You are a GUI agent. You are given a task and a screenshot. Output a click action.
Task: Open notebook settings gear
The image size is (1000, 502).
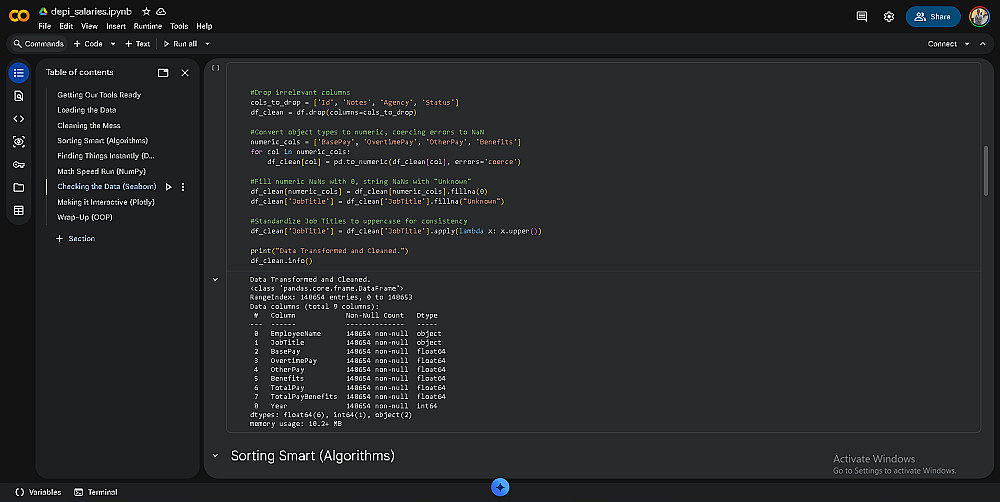pos(888,17)
